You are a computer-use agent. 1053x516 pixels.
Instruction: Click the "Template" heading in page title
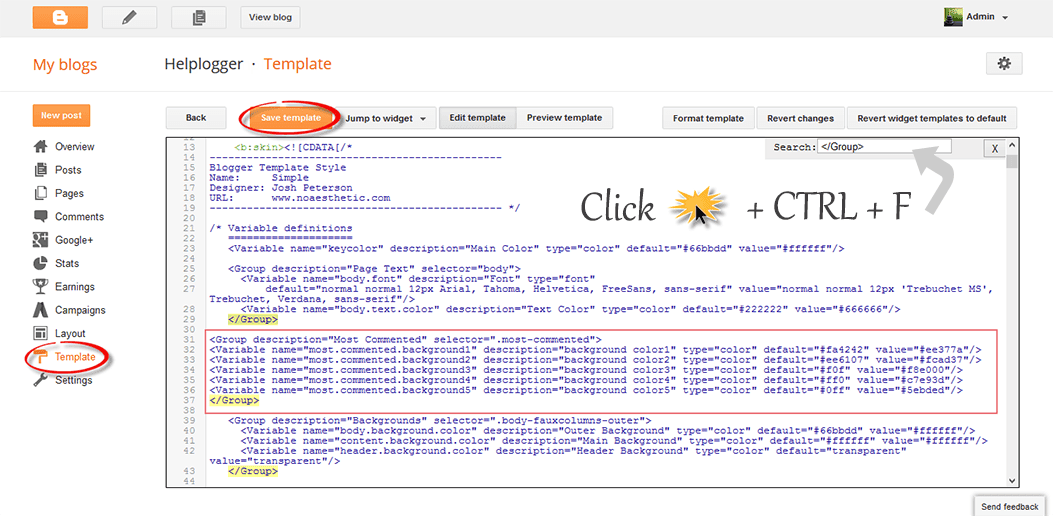pyautogui.click(x=297, y=64)
